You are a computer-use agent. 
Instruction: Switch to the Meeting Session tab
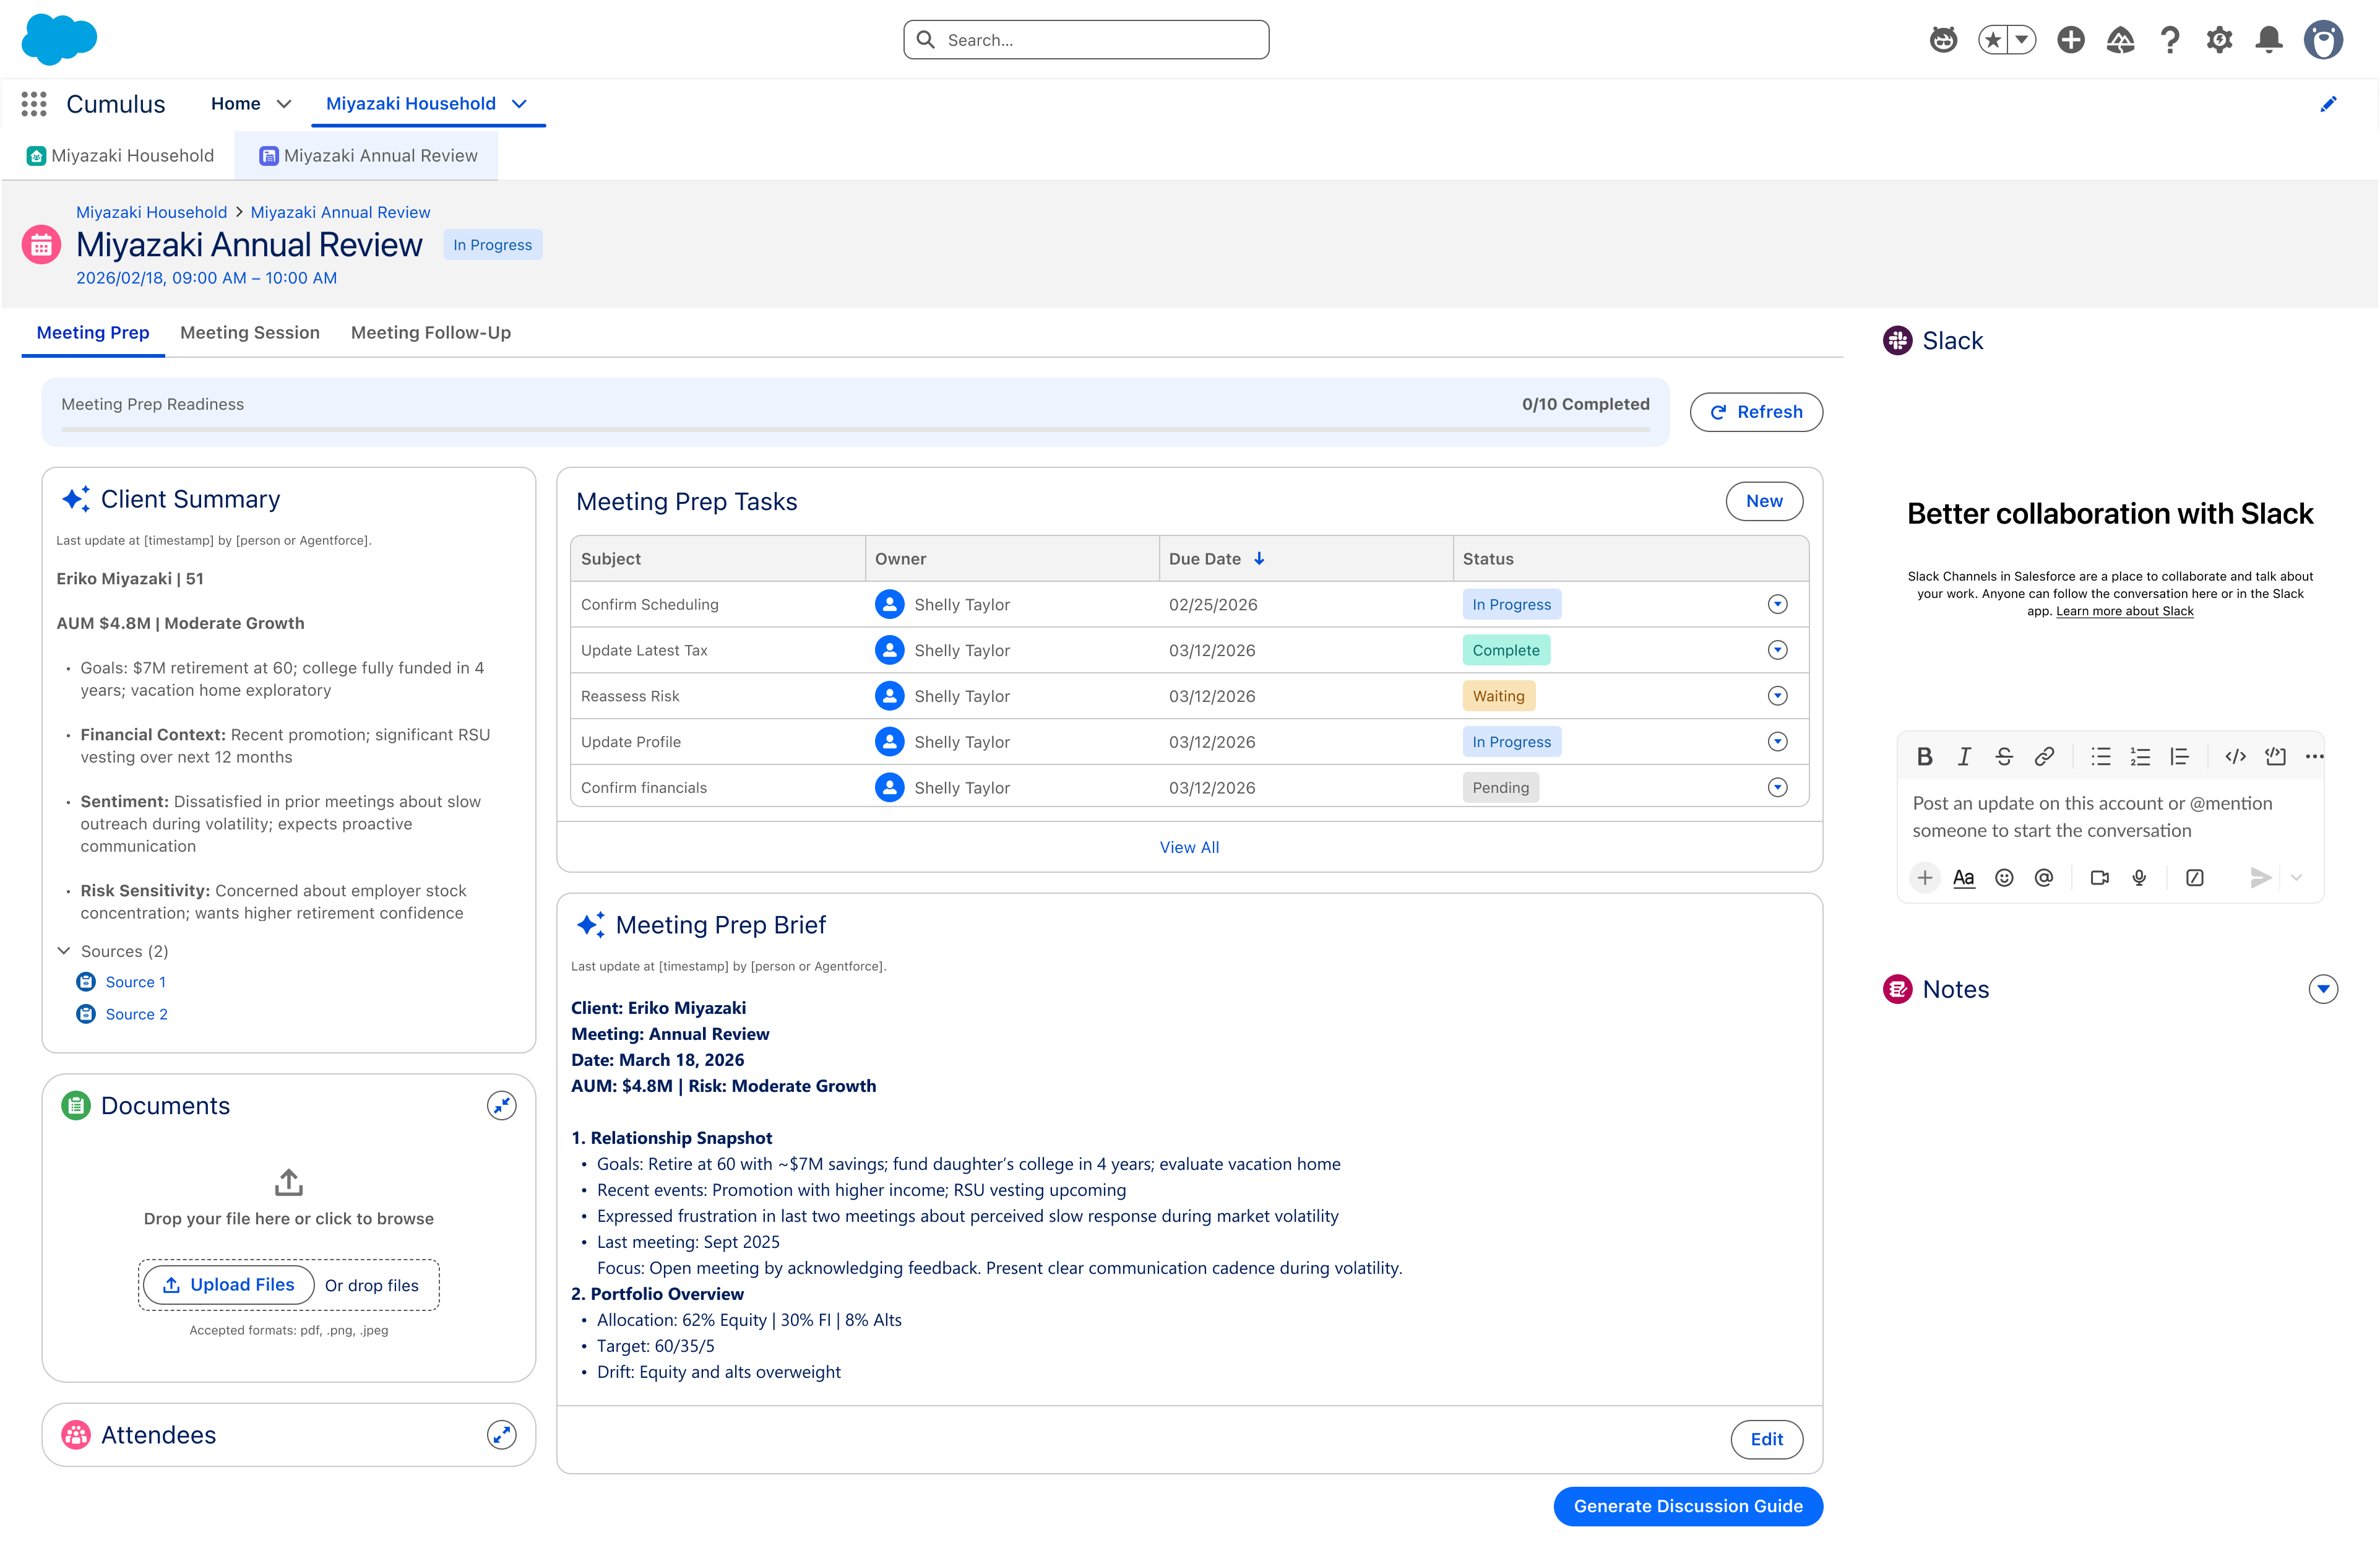[250, 333]
